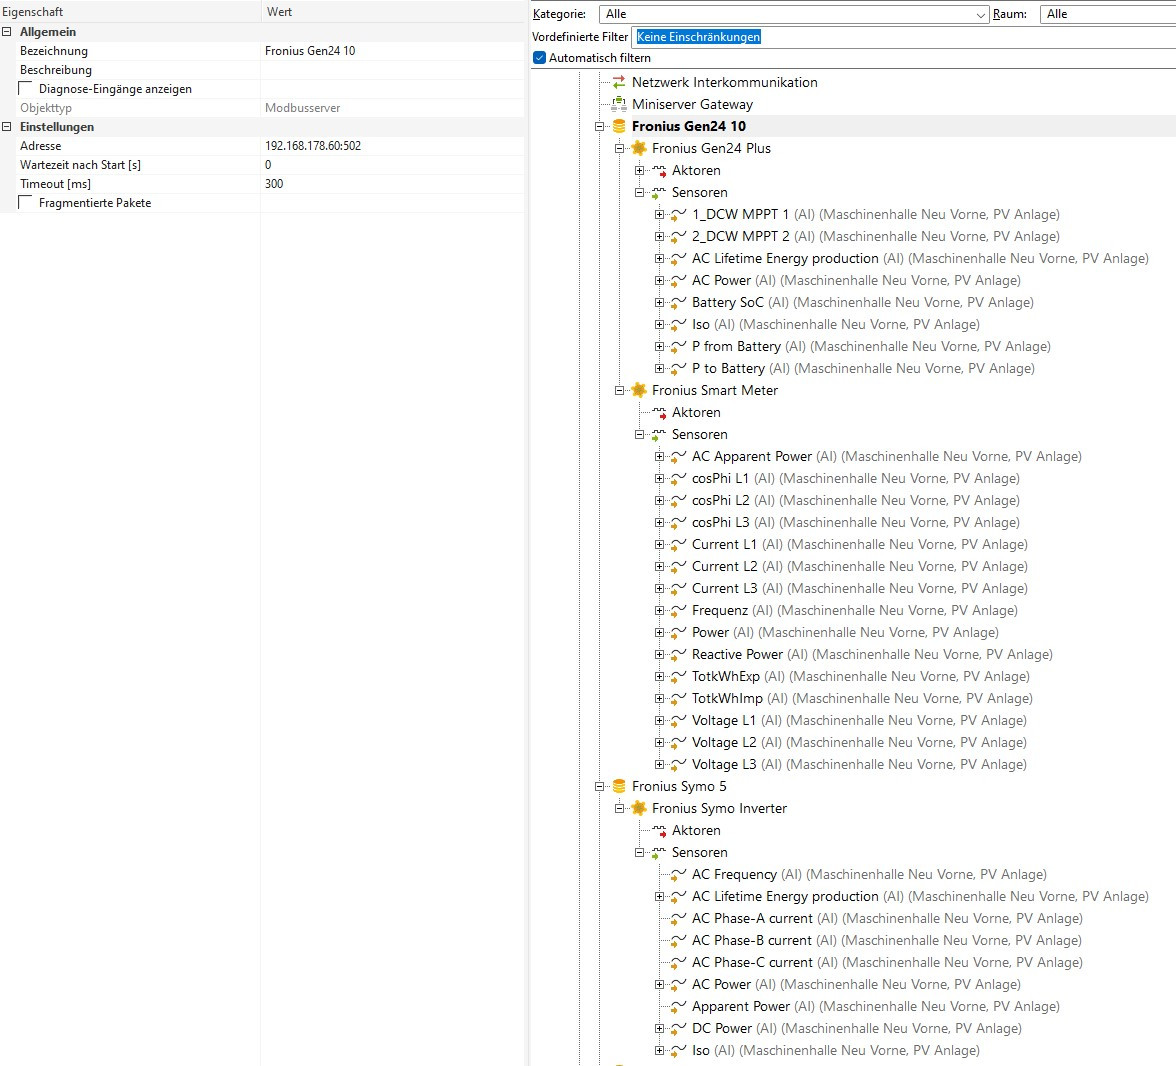Viewport: 1176px width, 1066px height.
Task: Select the Voltage L1 sensor
Action: pos(859,721)
